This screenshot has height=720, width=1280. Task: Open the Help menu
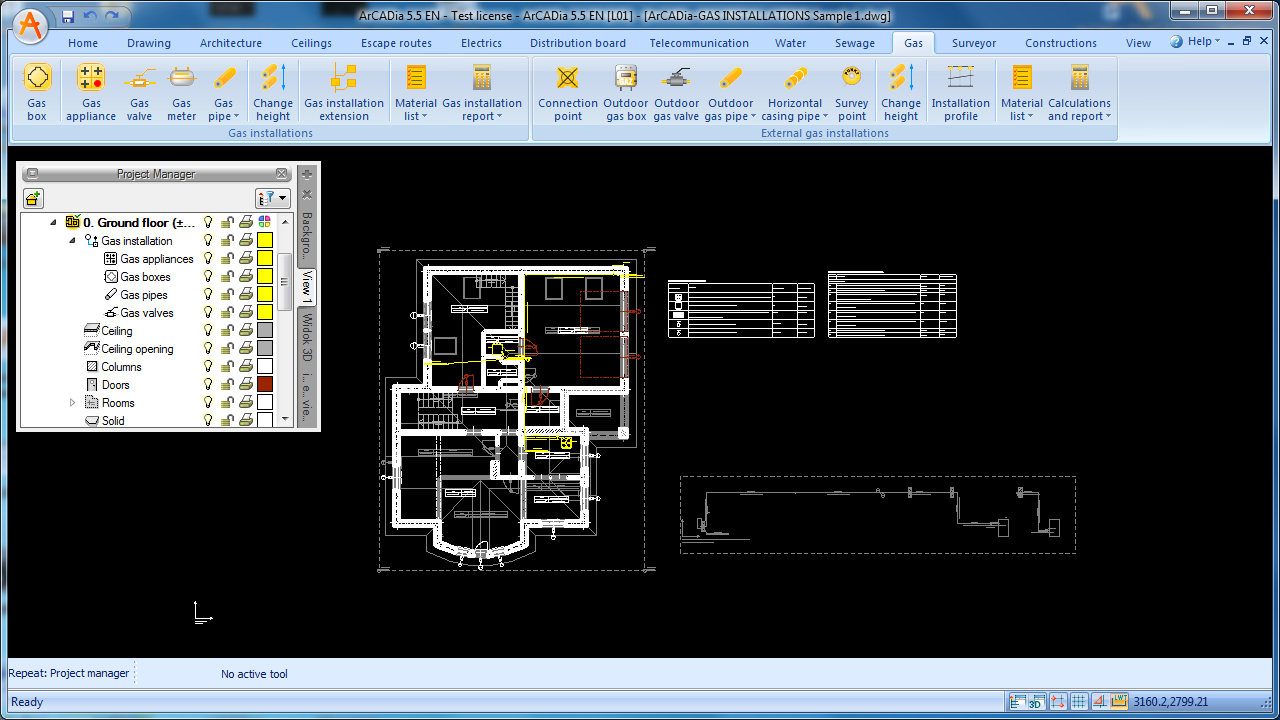point(1196,42)
